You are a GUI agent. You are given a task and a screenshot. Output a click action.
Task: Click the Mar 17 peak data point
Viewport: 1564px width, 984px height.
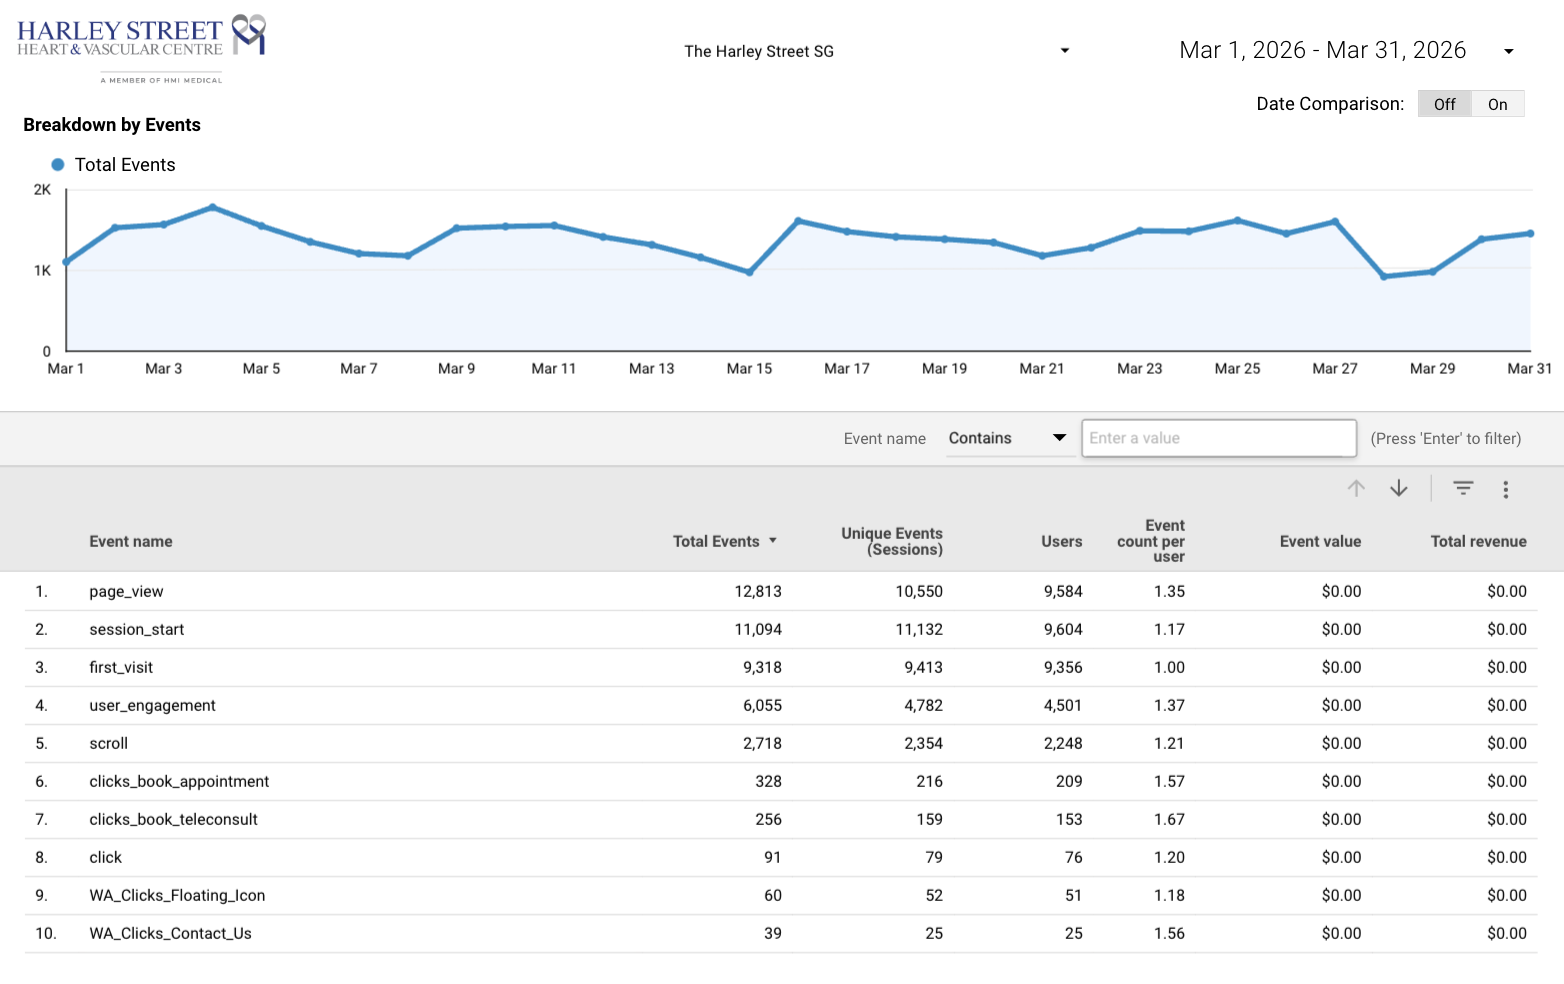point(798,220)
